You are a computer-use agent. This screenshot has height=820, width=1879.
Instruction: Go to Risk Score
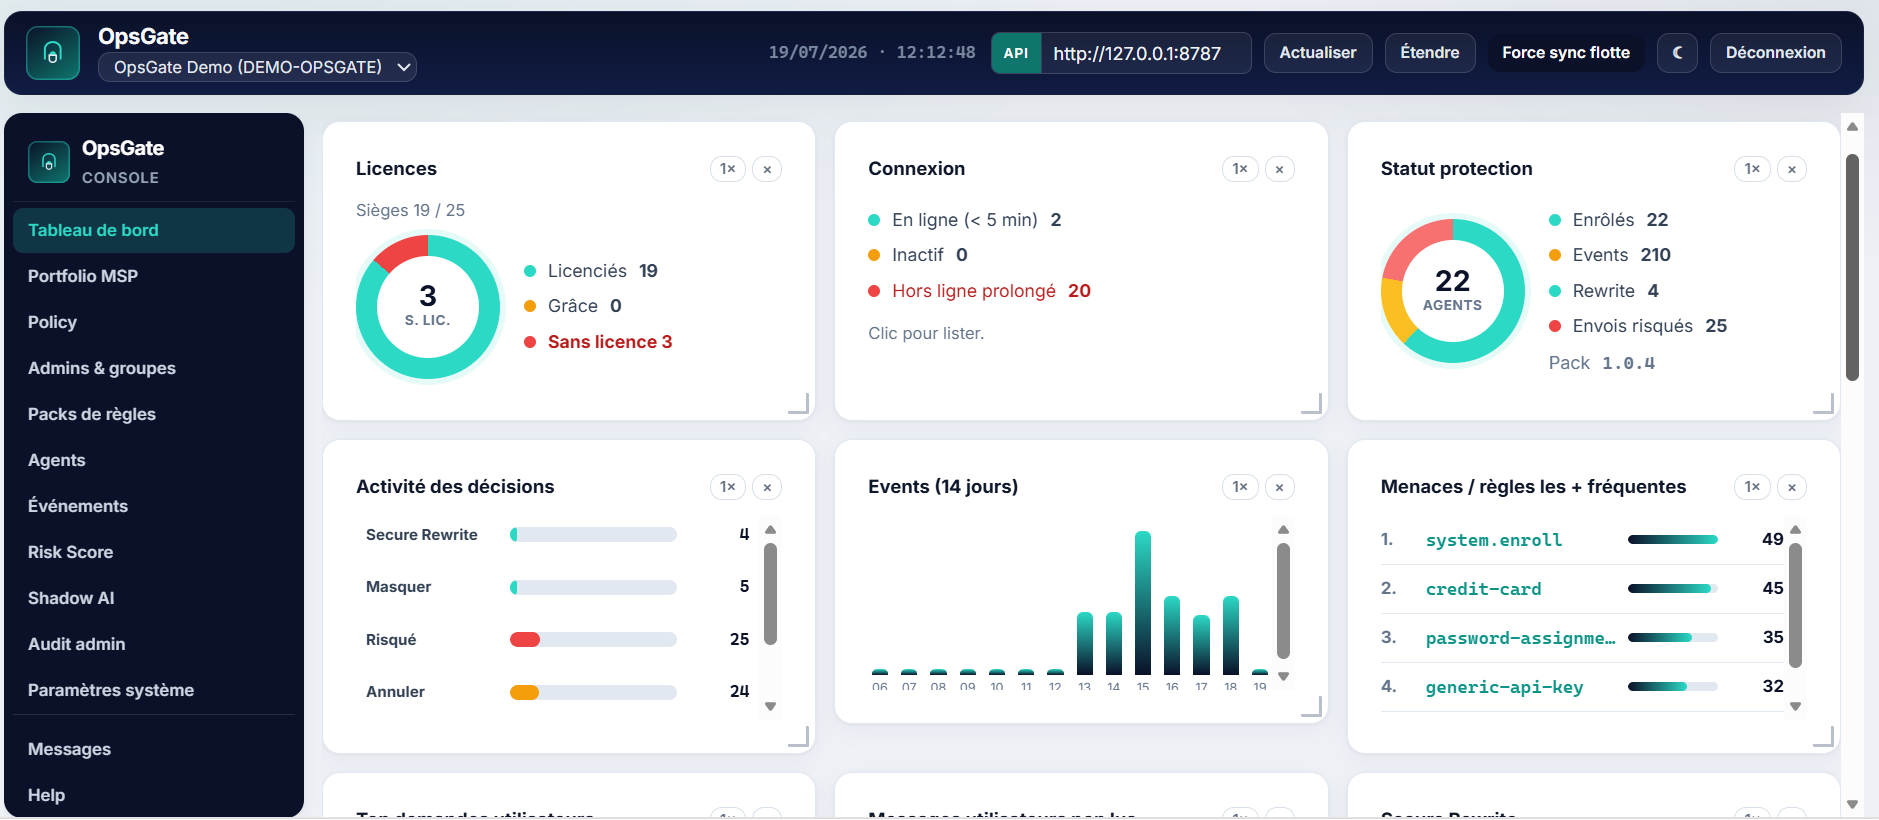[x=154, y=552]
